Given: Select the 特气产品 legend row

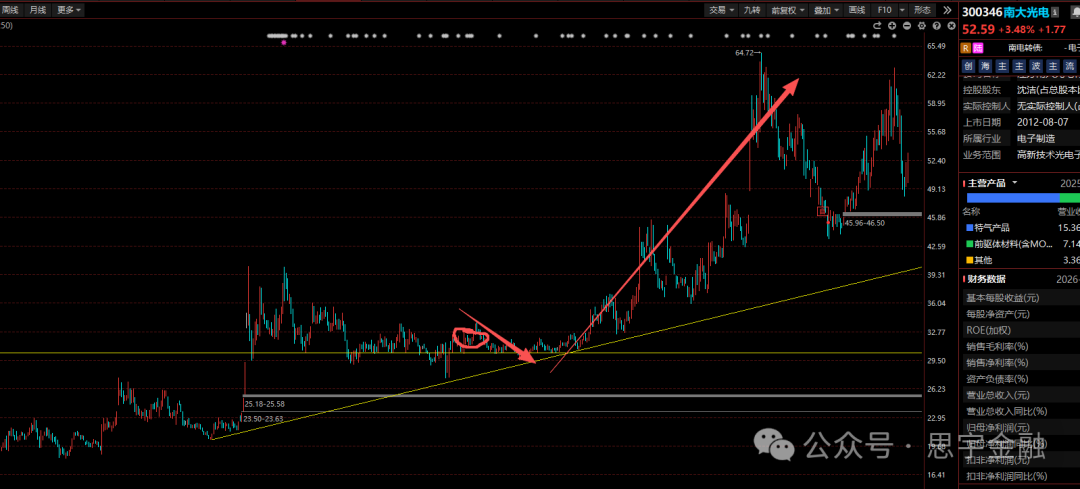Looking at the screenshot, I should [1021, 228].
